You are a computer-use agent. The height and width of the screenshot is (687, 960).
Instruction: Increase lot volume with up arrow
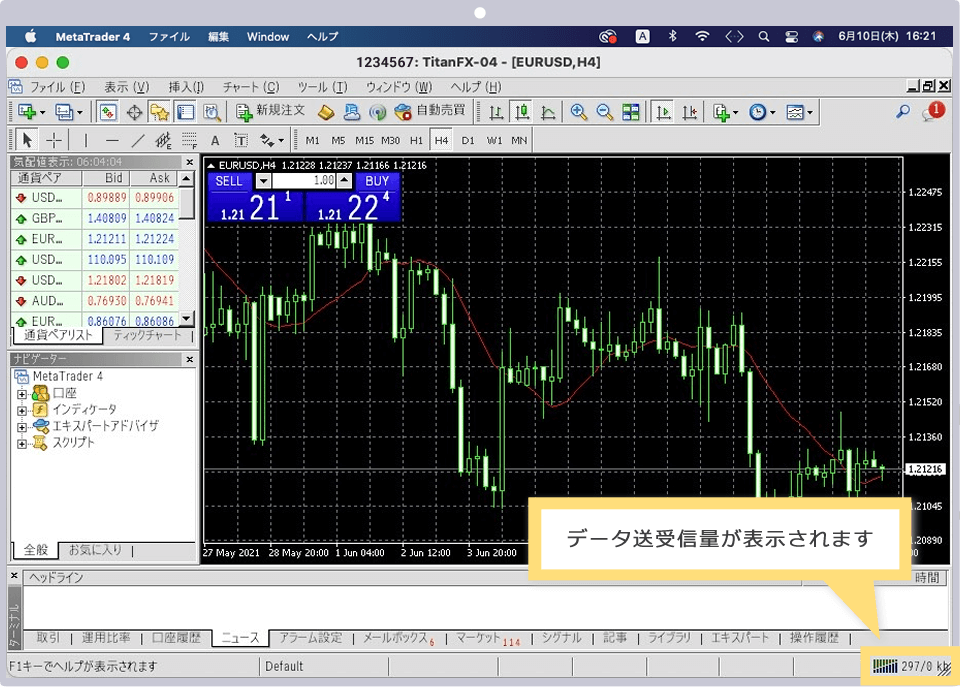click(345, 181)
